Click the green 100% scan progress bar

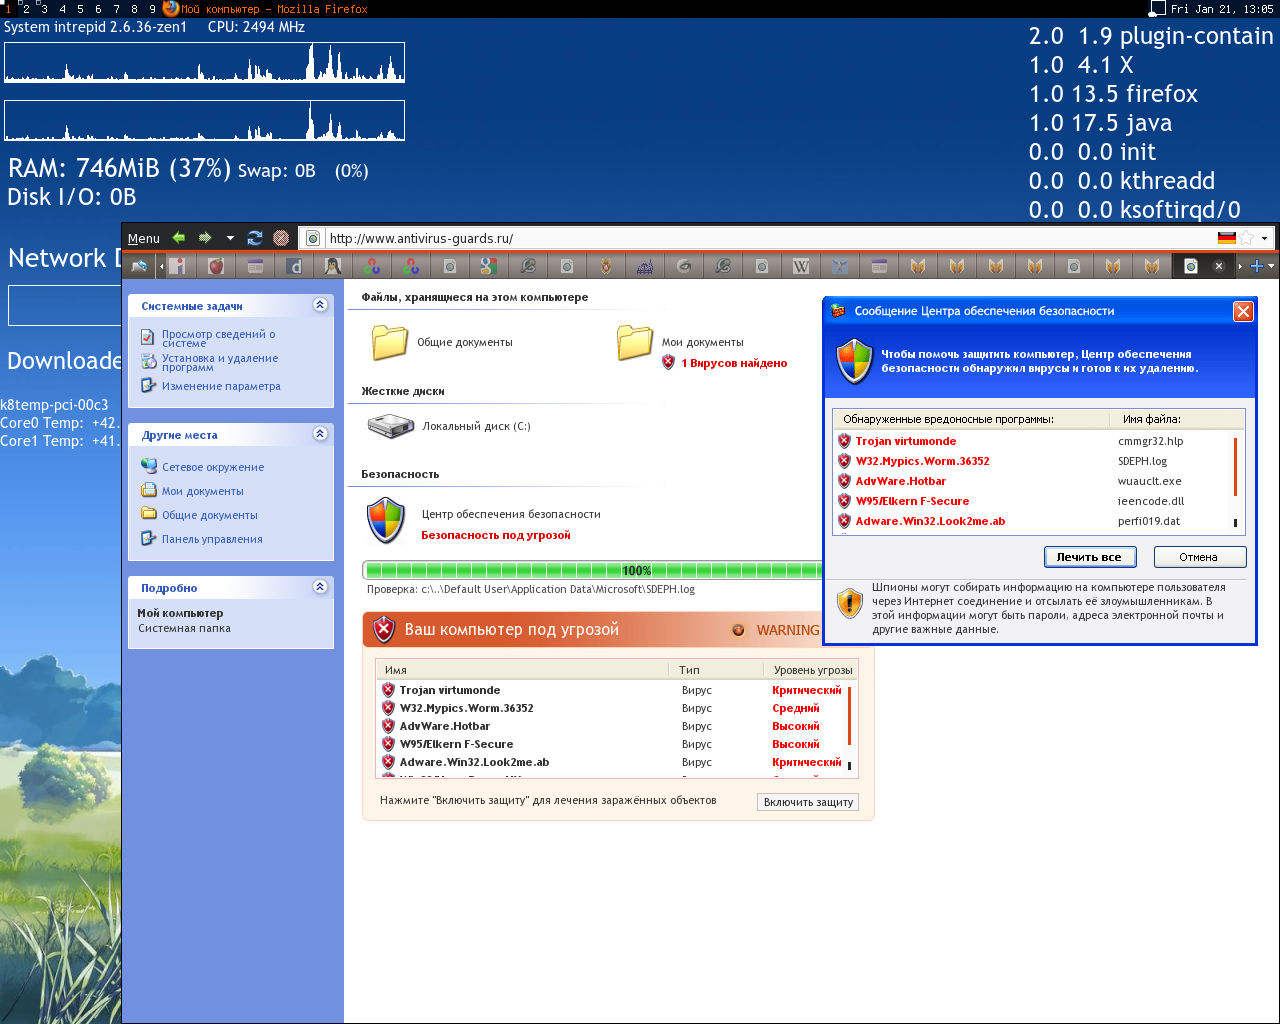(x=592, y=570)
